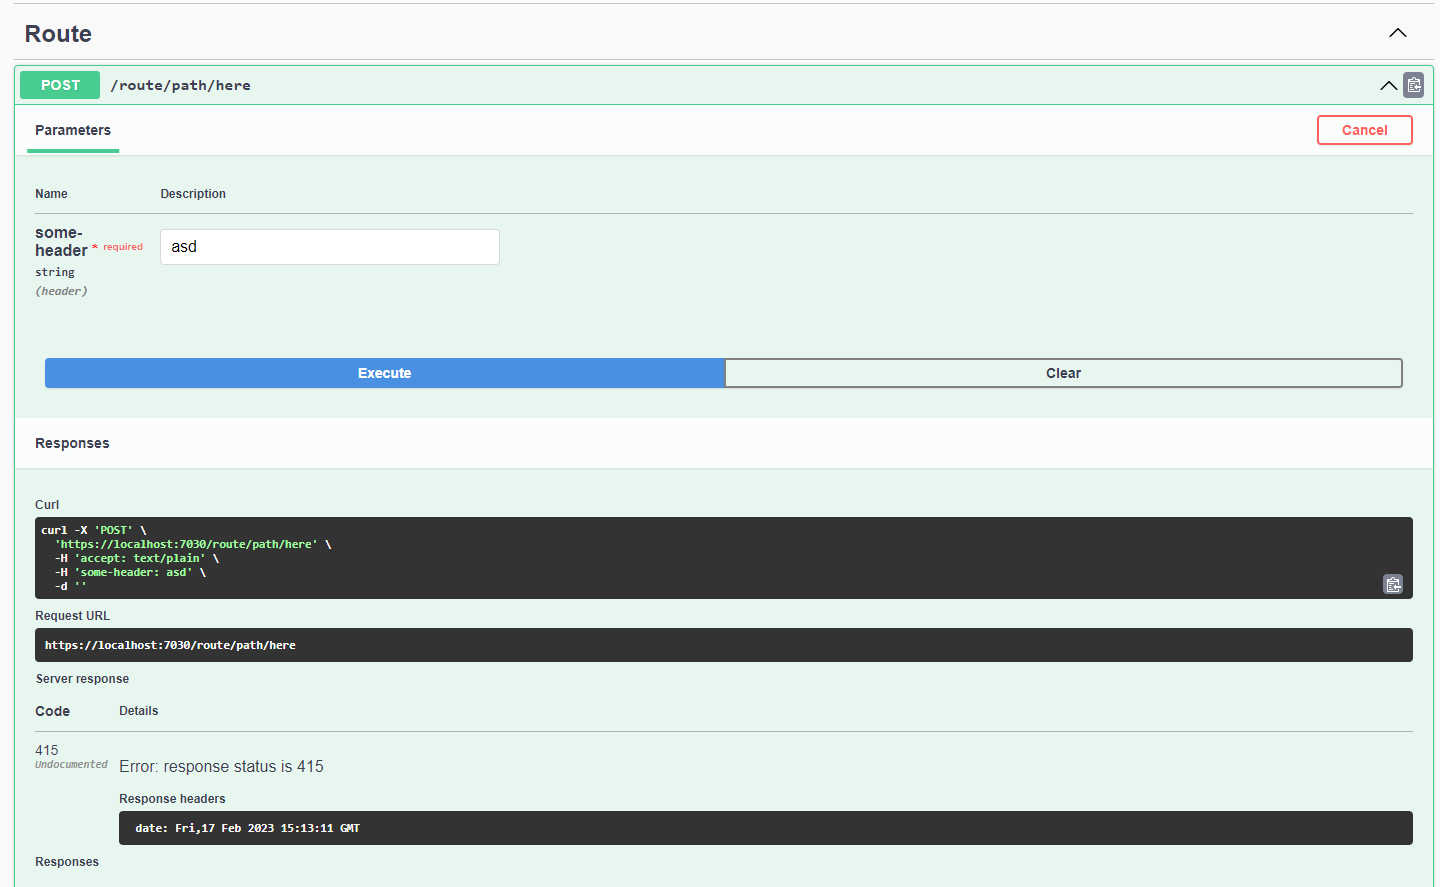Click the 'Request URL' label
This screenshot has height=887, width=1440.
point(72,616)
